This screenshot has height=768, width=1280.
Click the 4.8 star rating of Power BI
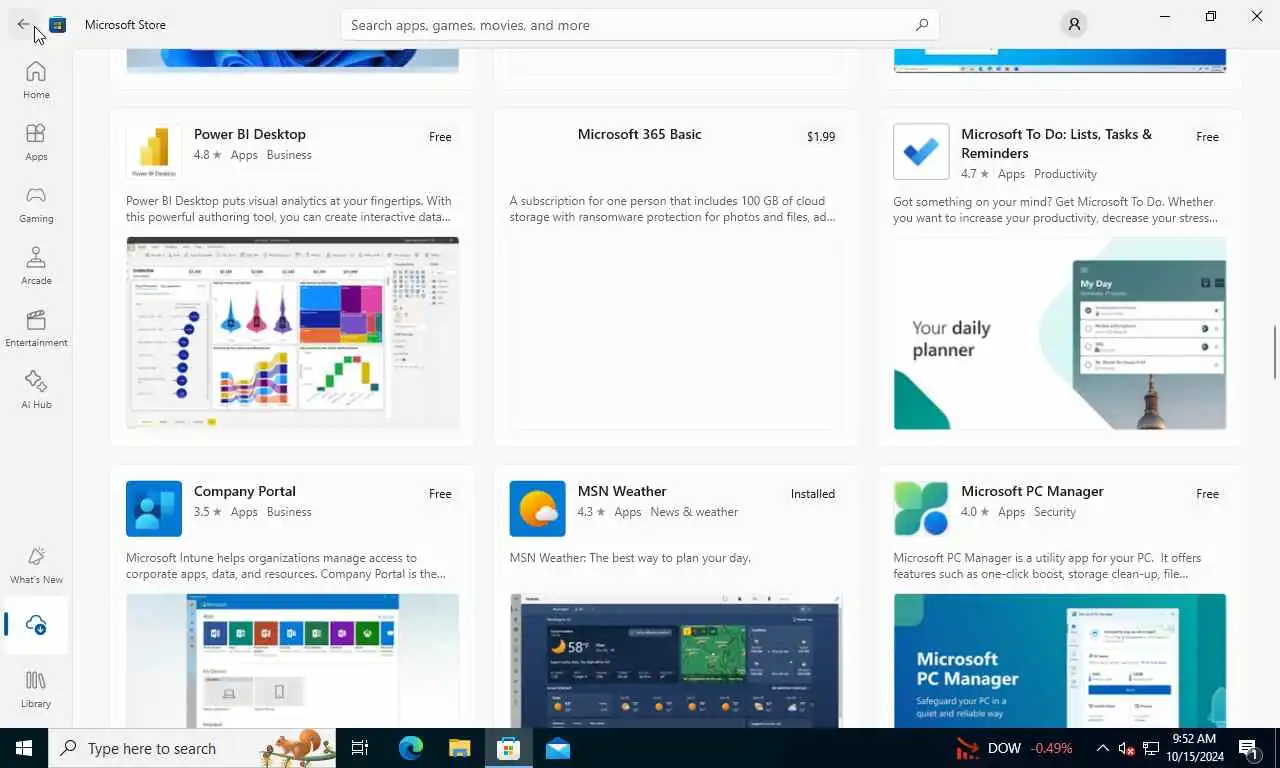206,155
